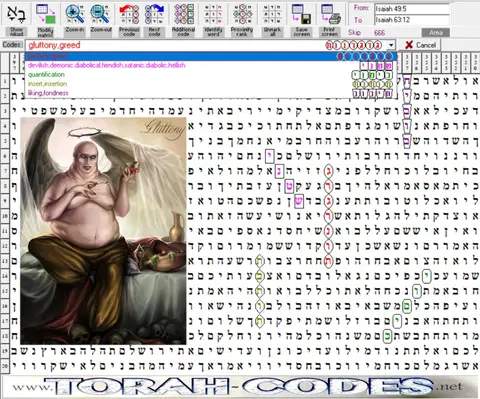
Task: Click the 'Save screen' label button
Action: (302, 32)
